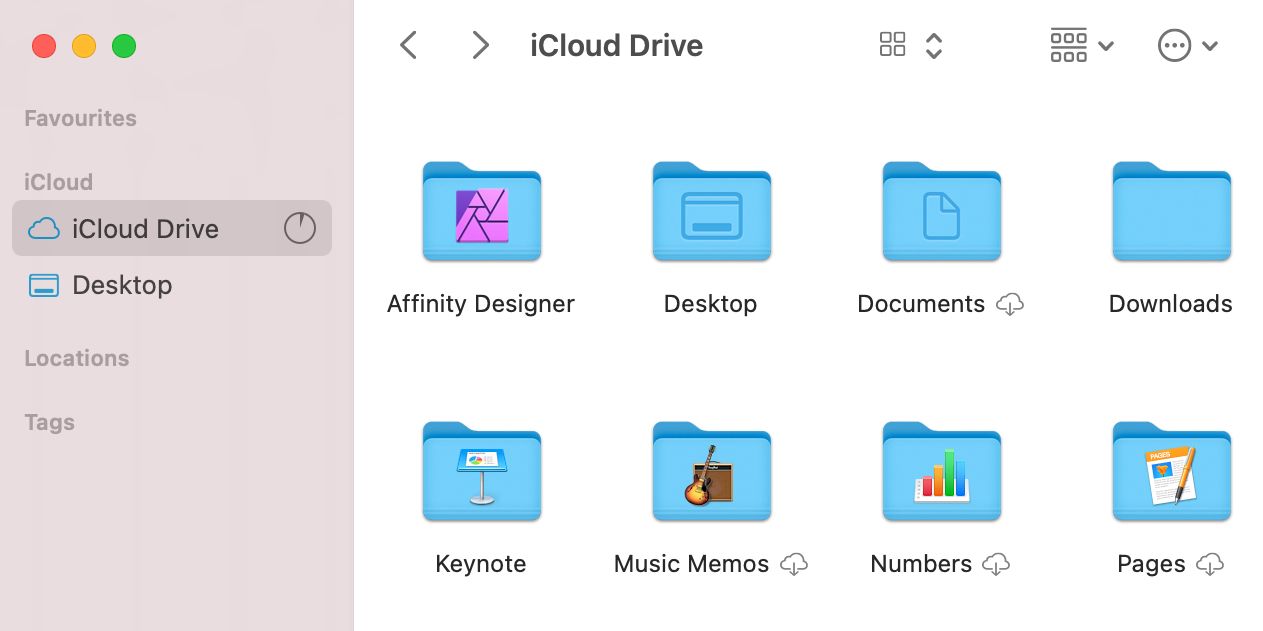Download the Documents folder from iCloud

click(x=1010, y=305)
